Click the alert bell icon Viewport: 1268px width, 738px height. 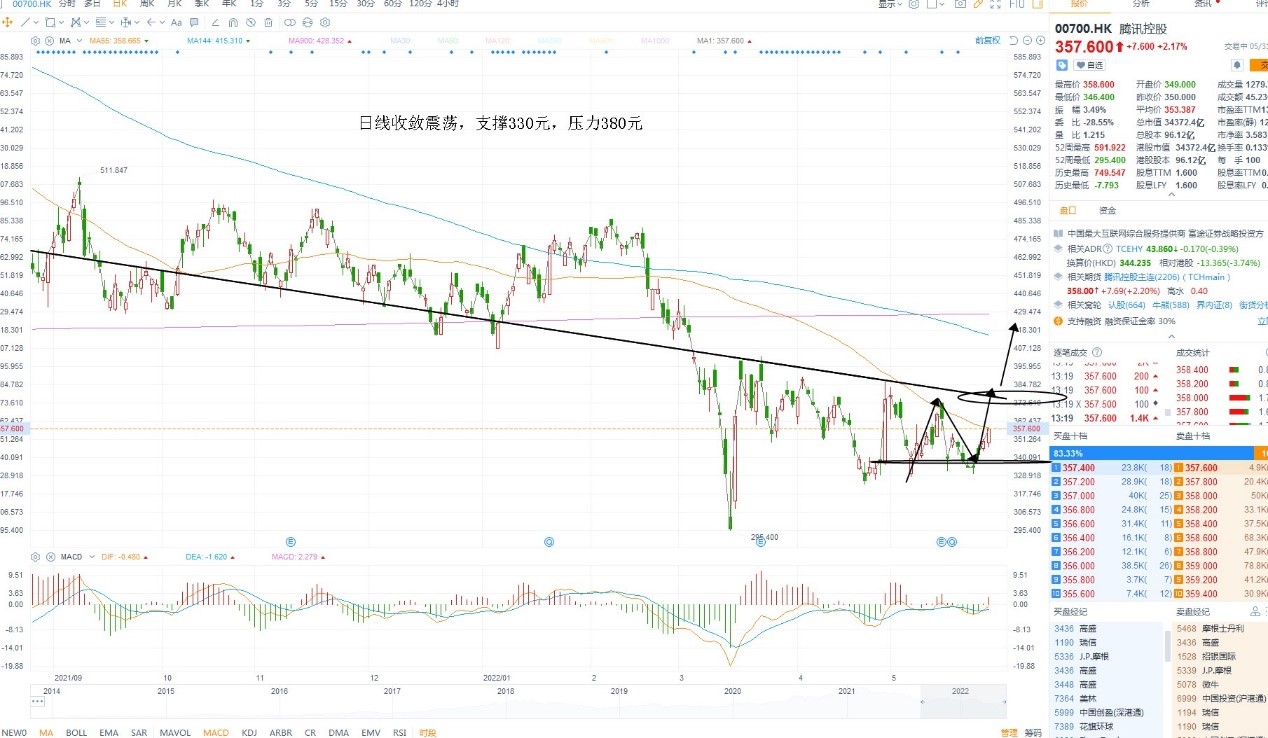click(x=1237, y=65)
